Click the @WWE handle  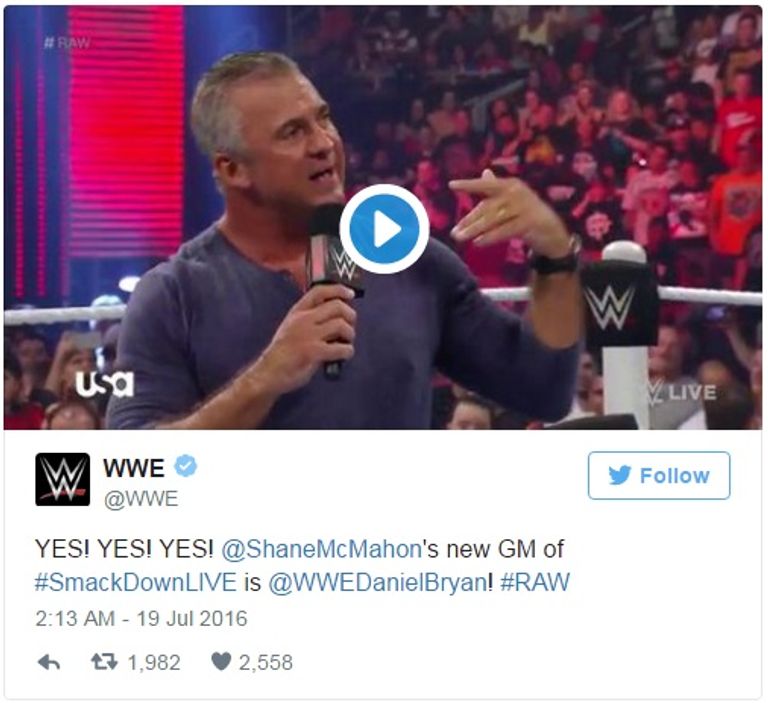coord(141,499)
